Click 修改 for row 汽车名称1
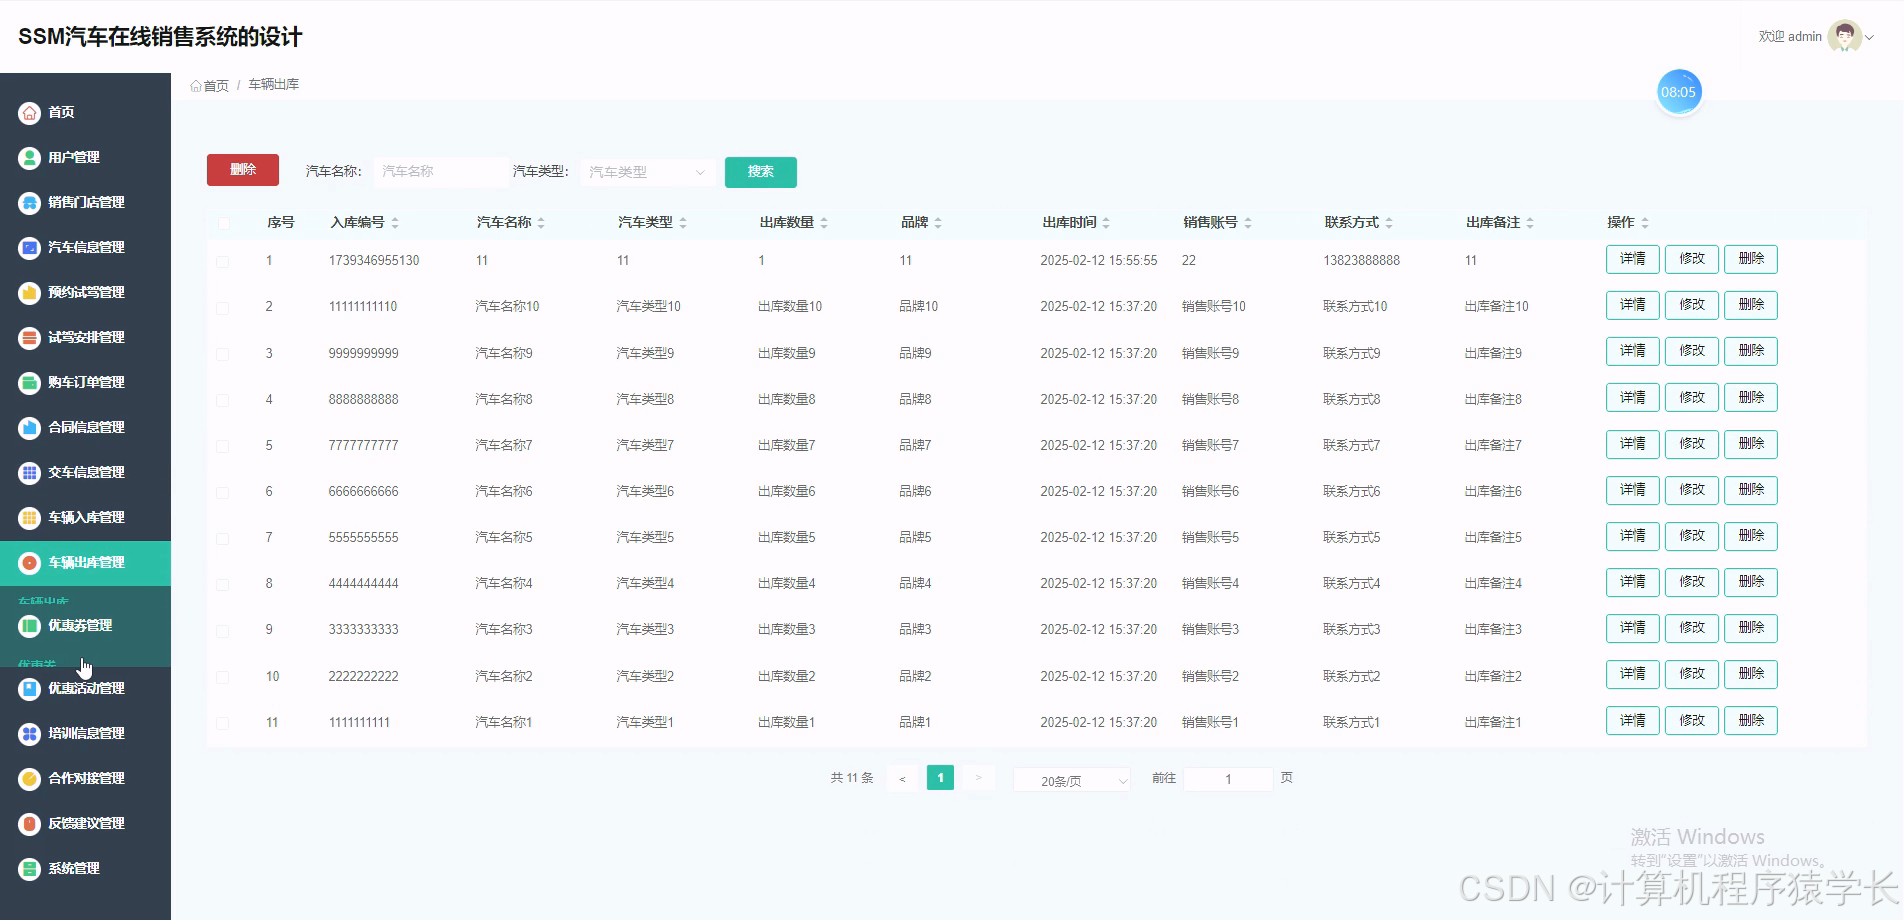 tap(1692, 721)
